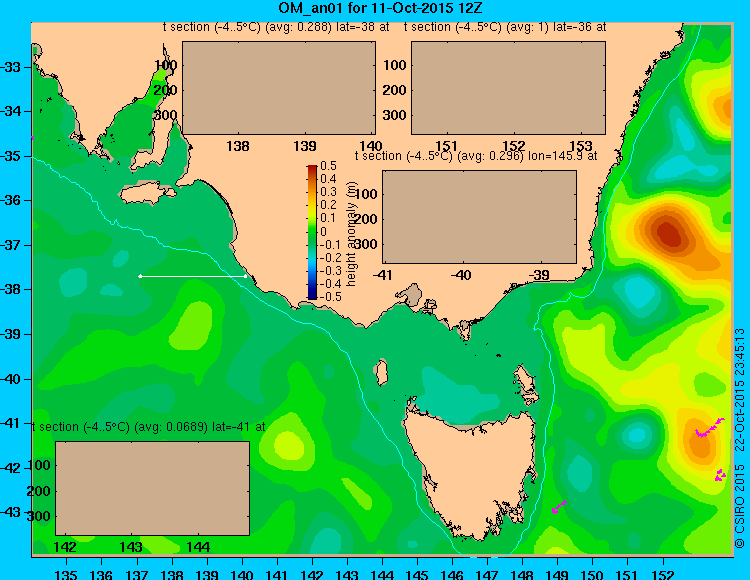
Task: Click the -37 latitude axis label
Action: tap(11, 245)
